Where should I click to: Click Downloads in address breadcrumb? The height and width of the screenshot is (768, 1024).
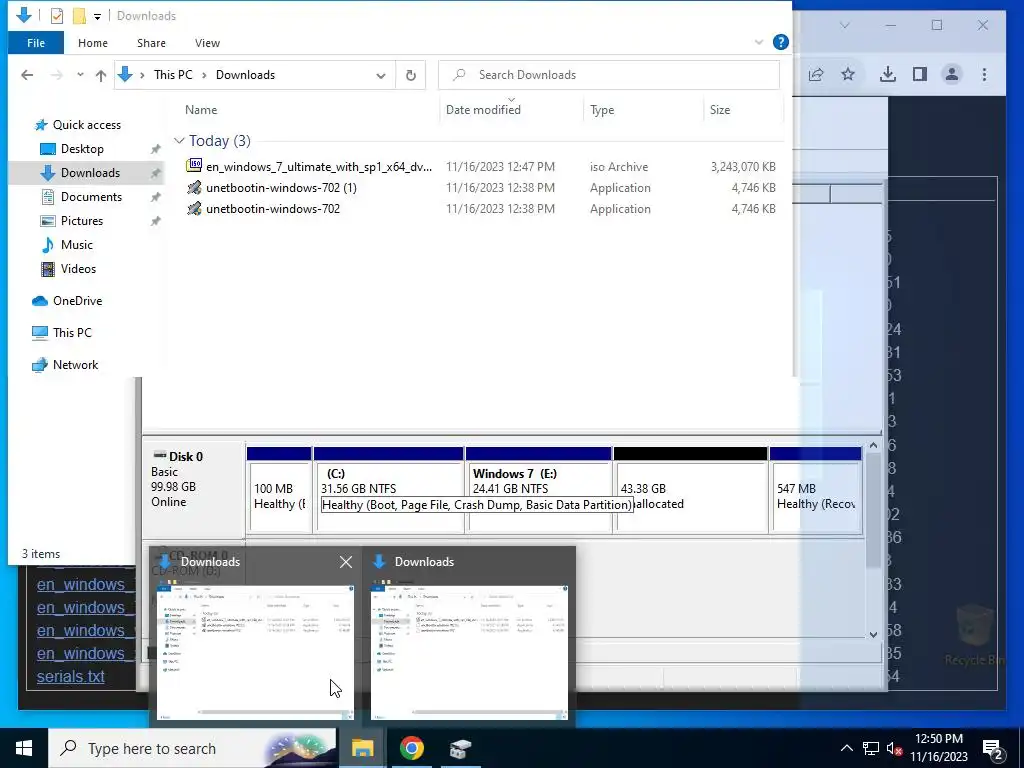click(246, 75)
